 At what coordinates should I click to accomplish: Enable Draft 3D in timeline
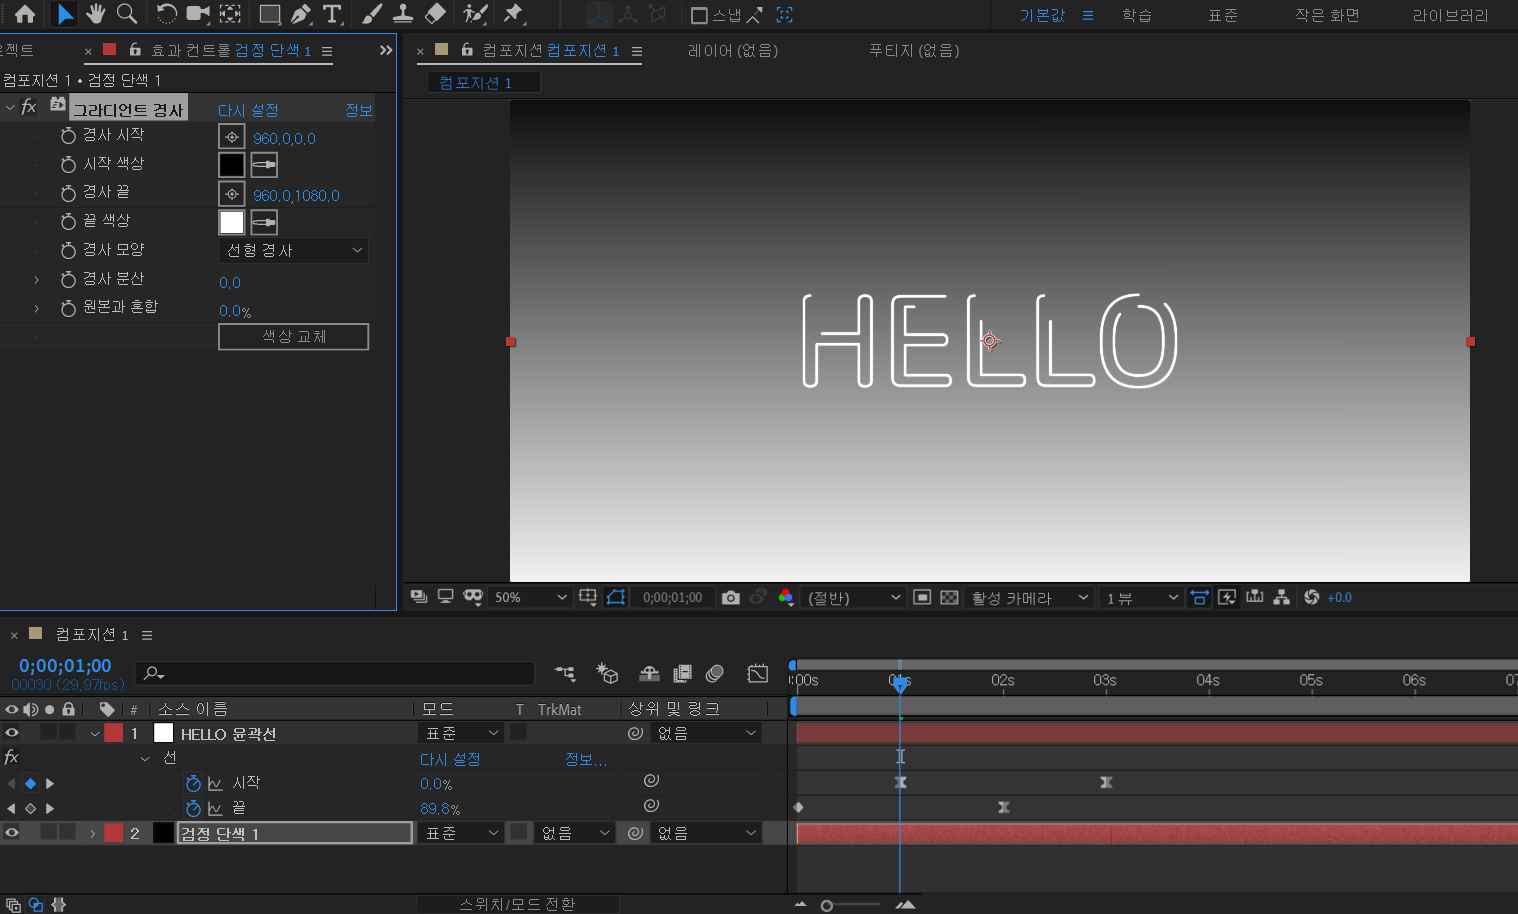[607, 674]
